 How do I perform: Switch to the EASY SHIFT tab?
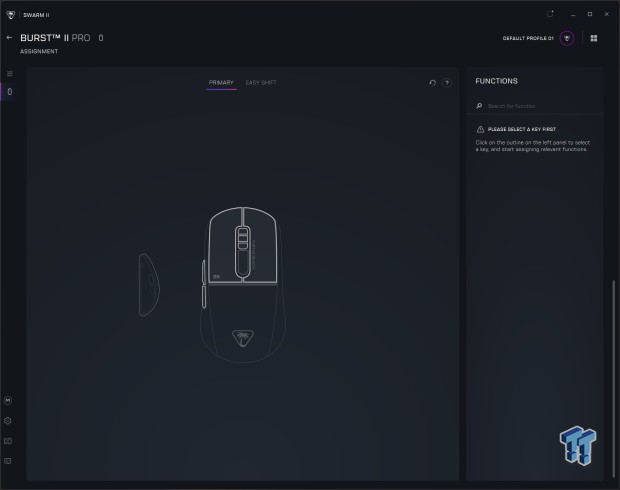click(x=261, y=82)
